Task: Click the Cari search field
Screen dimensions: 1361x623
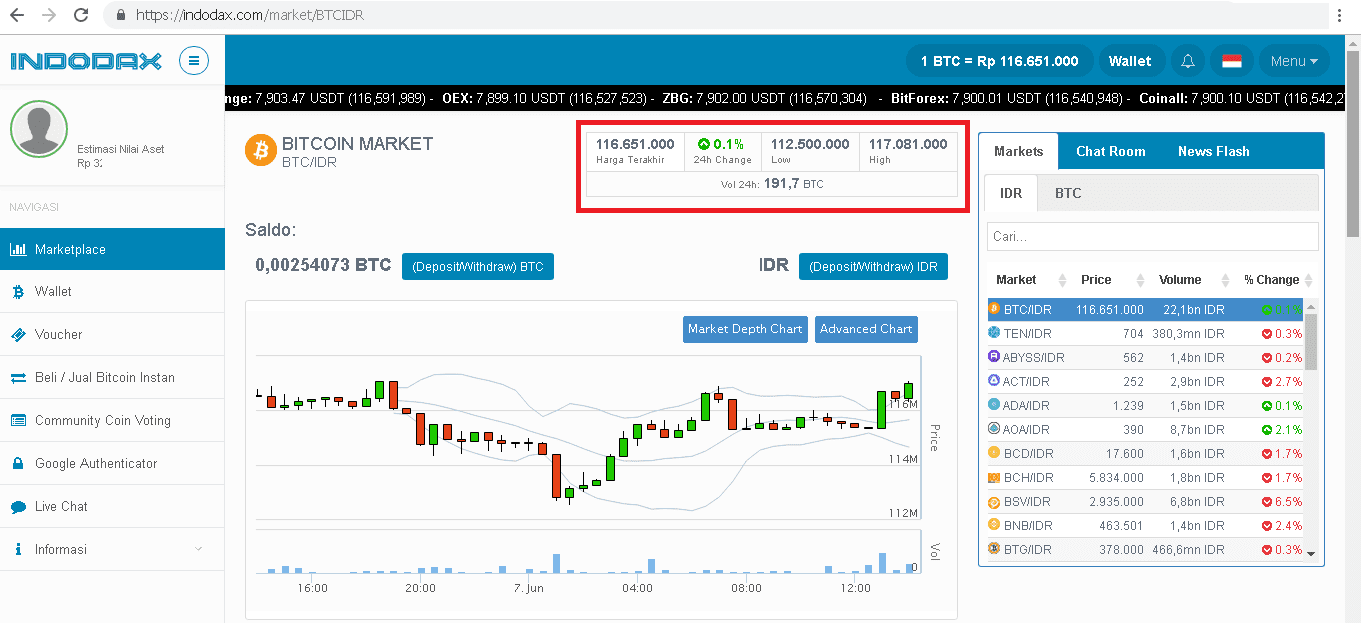Action: pos(1152,236)
